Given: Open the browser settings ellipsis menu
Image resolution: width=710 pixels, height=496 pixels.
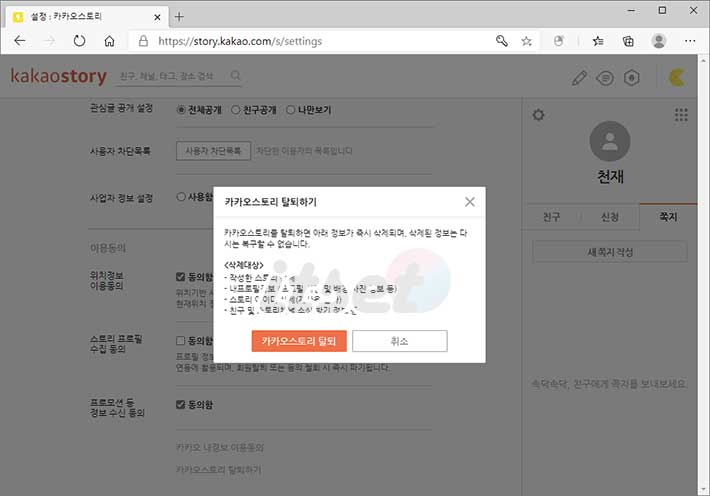Looking at the screenshot, I should (x=690, y=41).
